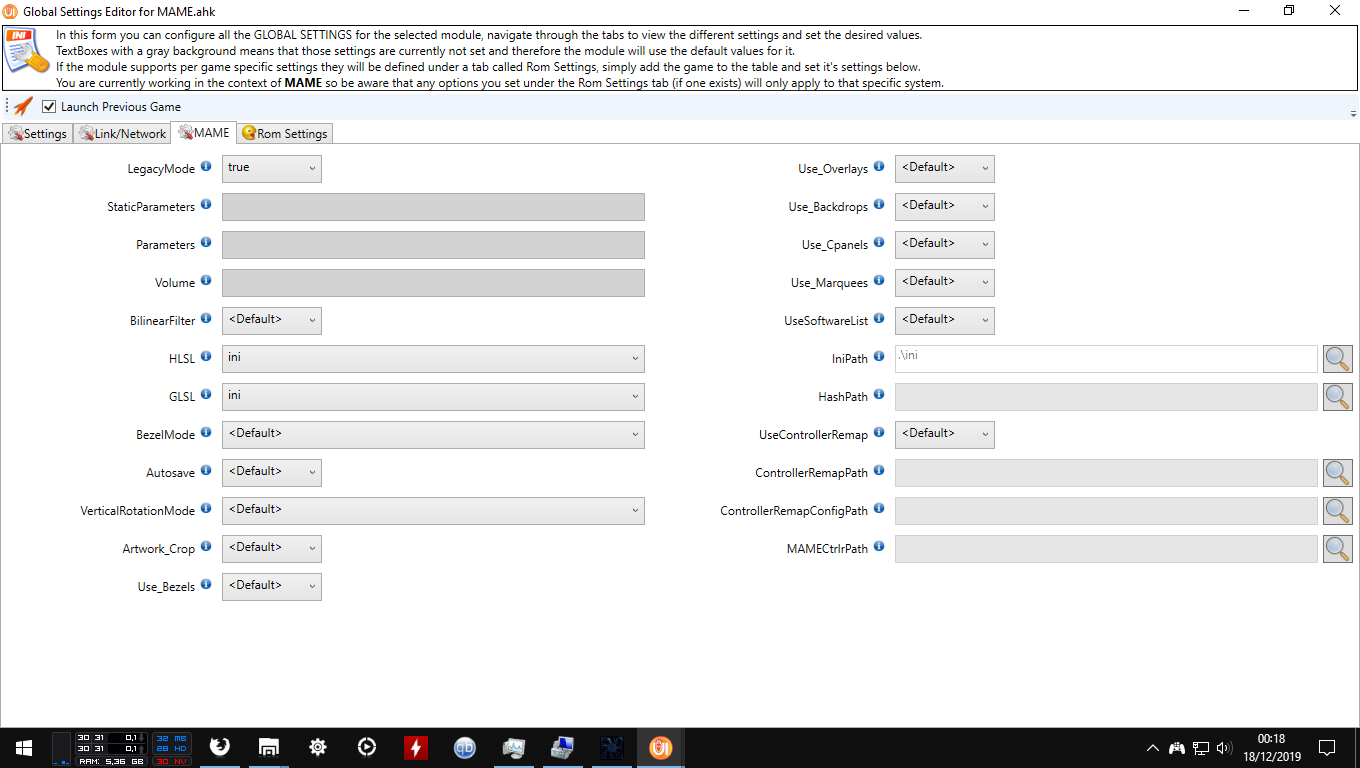Click info icon next to HLSL
The image size is (1360, 768).
tap(206, 357)
